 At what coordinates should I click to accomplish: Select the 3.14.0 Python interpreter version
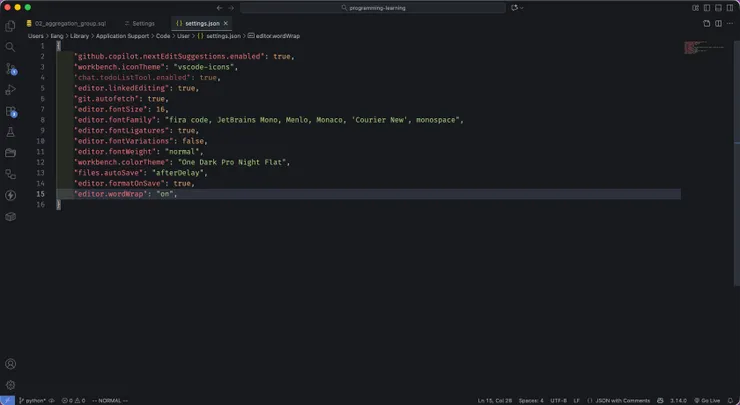[x=678, y=400]
